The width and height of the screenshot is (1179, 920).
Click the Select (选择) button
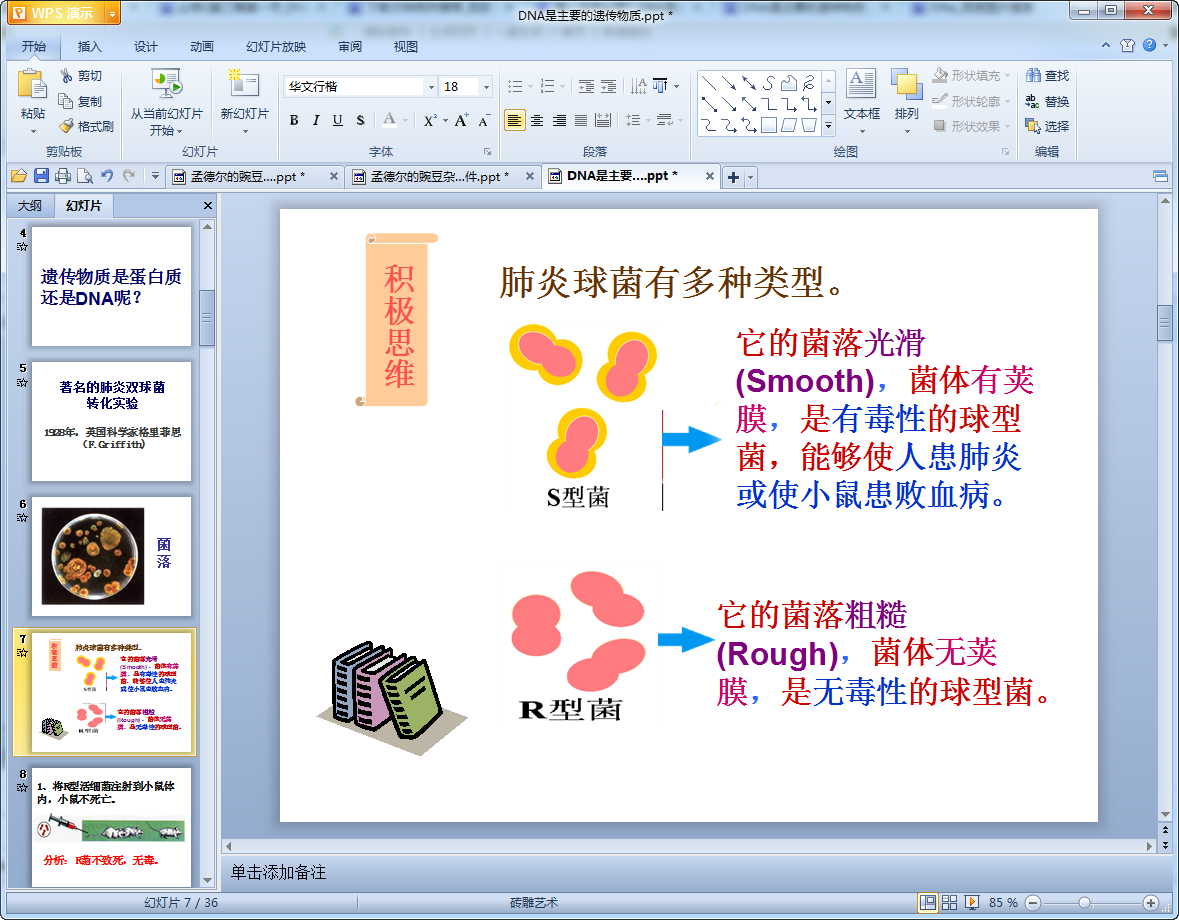(1047, 126)
